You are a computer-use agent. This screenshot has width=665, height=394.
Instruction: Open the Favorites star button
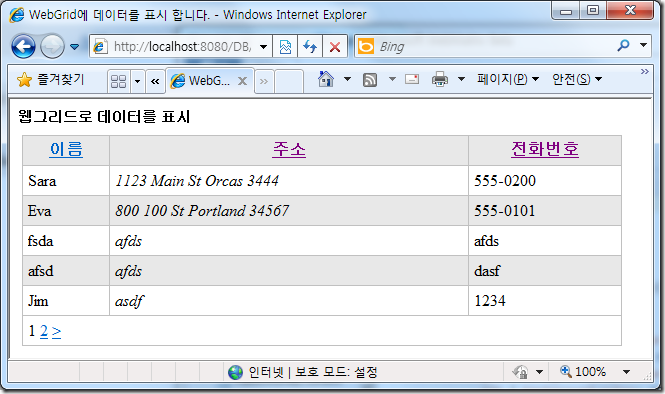click(x=50, y=79)
